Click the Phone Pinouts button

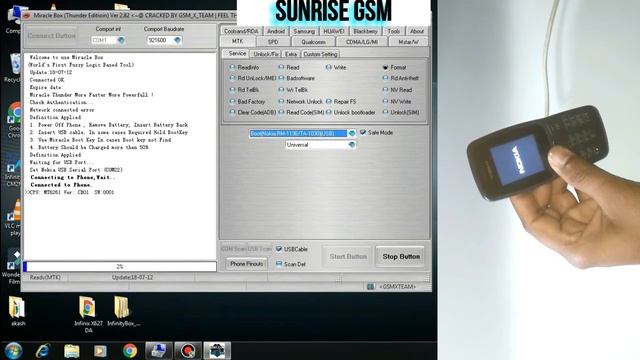click(x=247, y=264)
